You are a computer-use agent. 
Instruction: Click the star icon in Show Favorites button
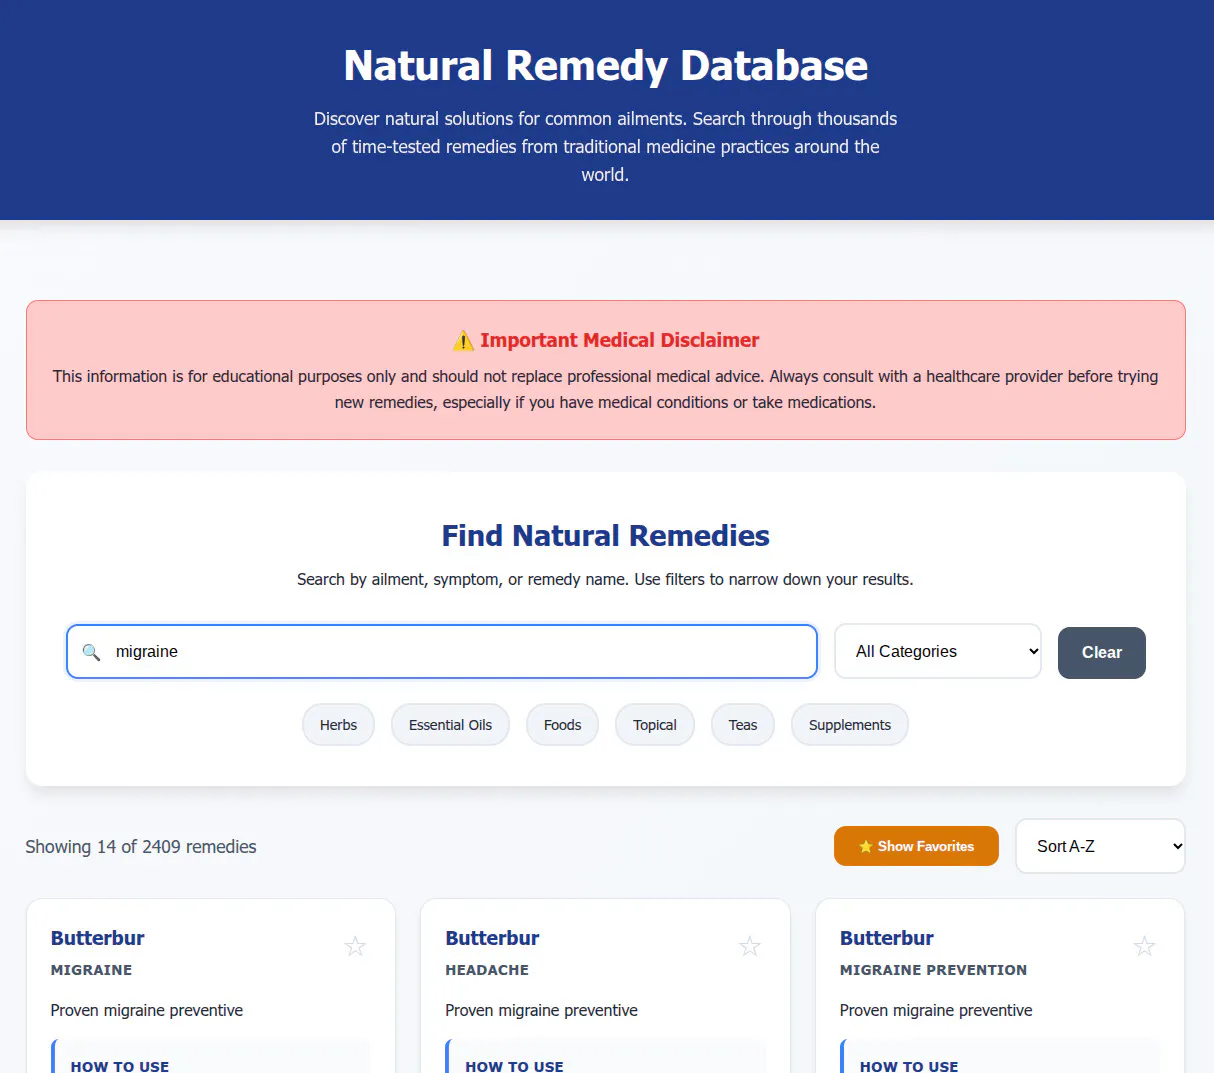(866, 846)
